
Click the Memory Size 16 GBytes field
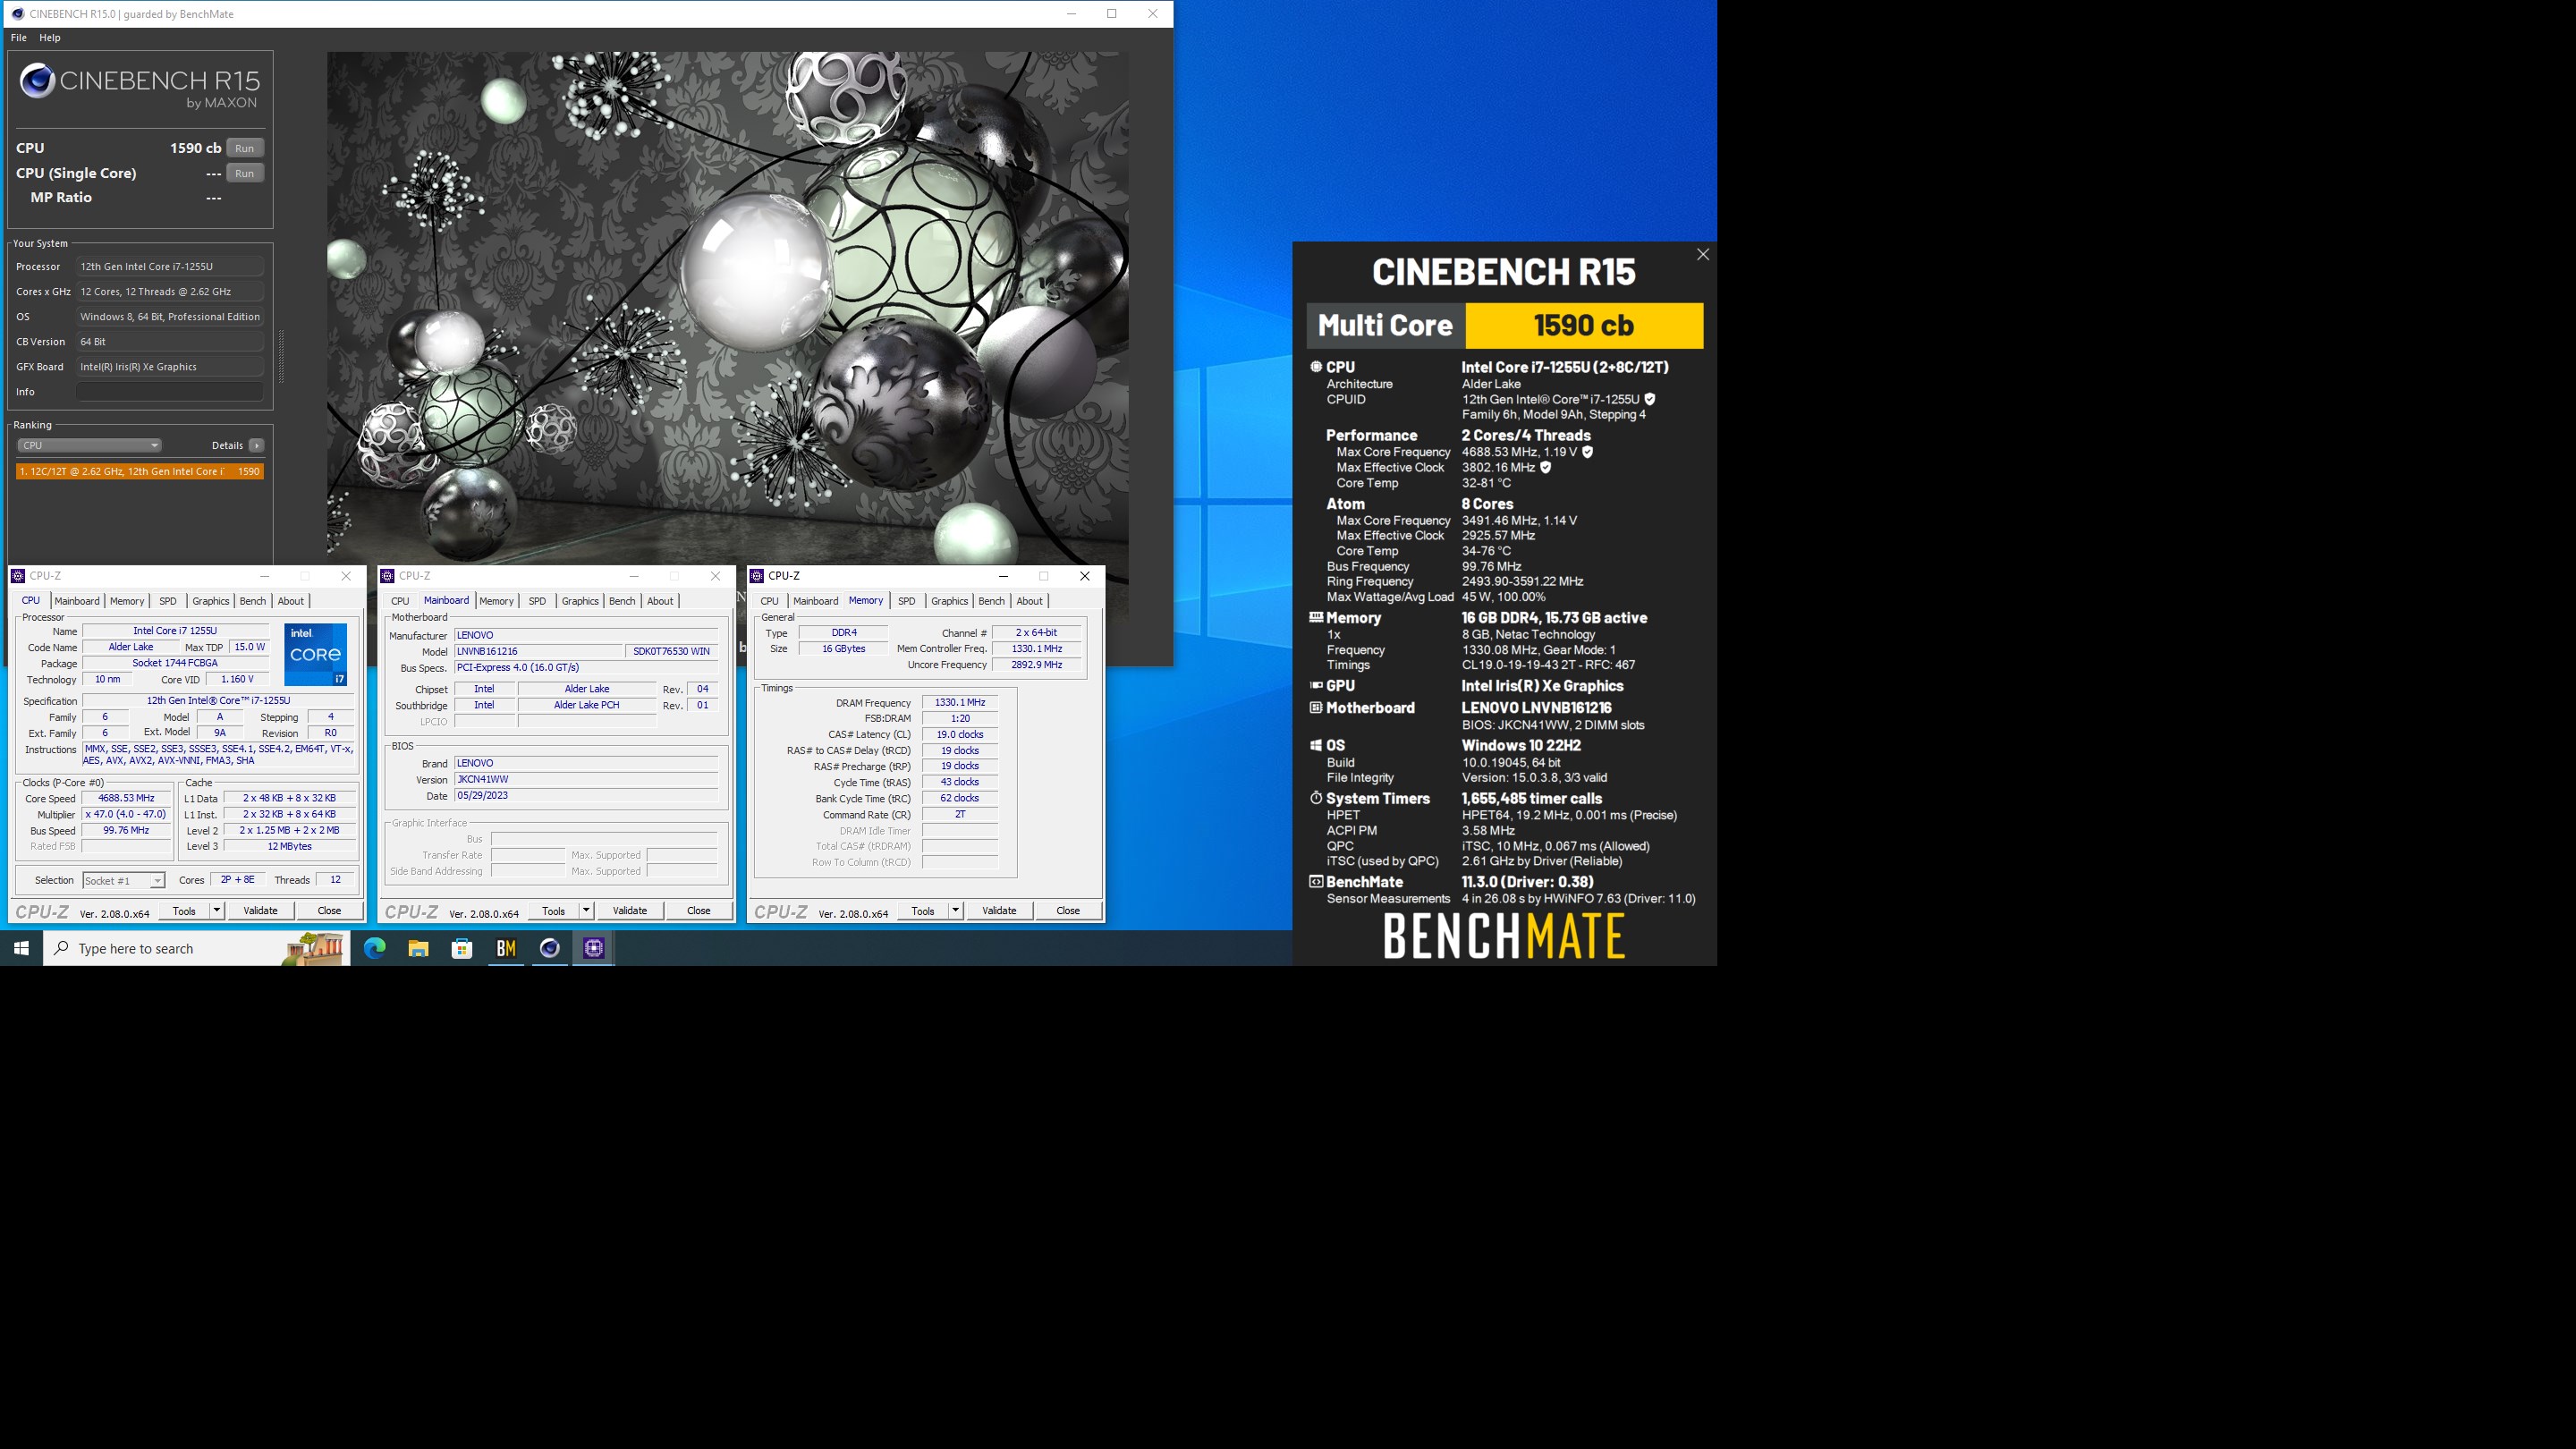[x=844, y=649]
